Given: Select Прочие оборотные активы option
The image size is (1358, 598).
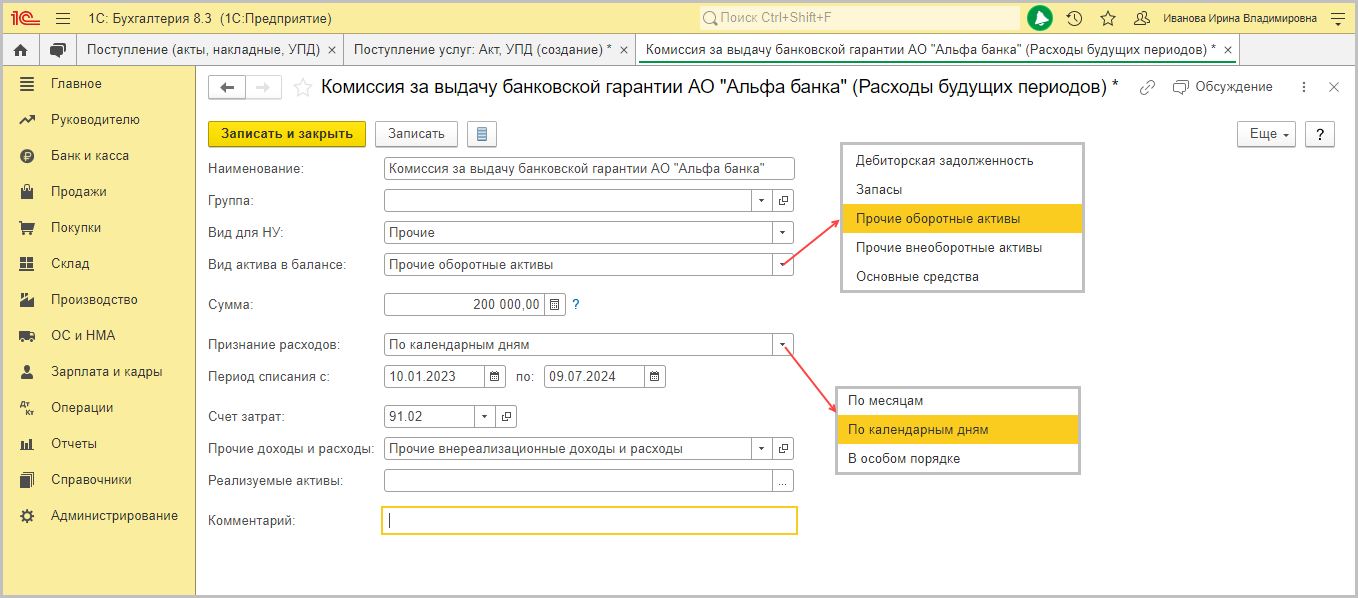Looking at the screenshot, I should [963, 218].
